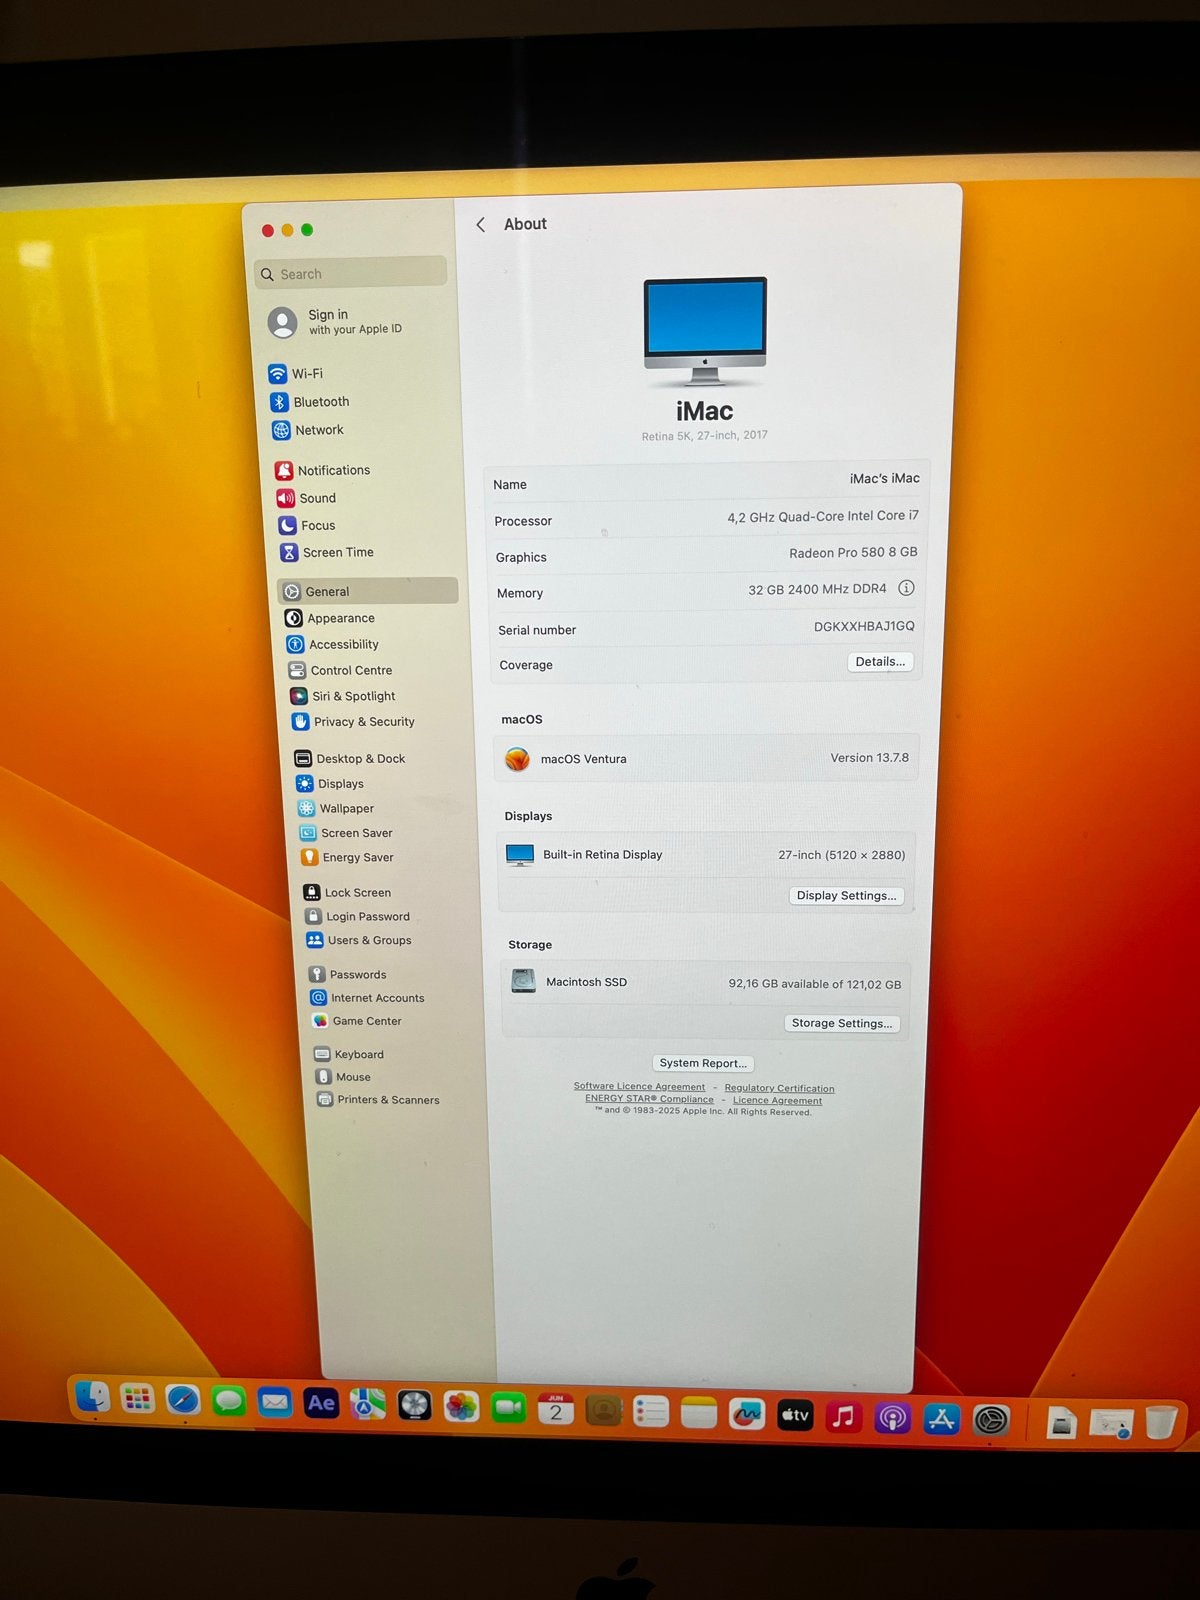This screenshot has width=1200, height=1600.
Task: Open System Report…
Action: [703, 1063]
